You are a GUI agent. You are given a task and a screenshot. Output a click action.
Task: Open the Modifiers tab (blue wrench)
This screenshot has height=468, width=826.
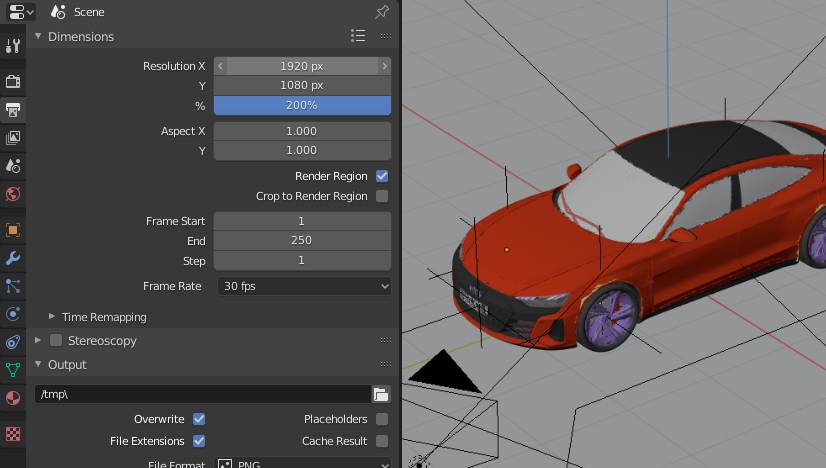(13, 258)
